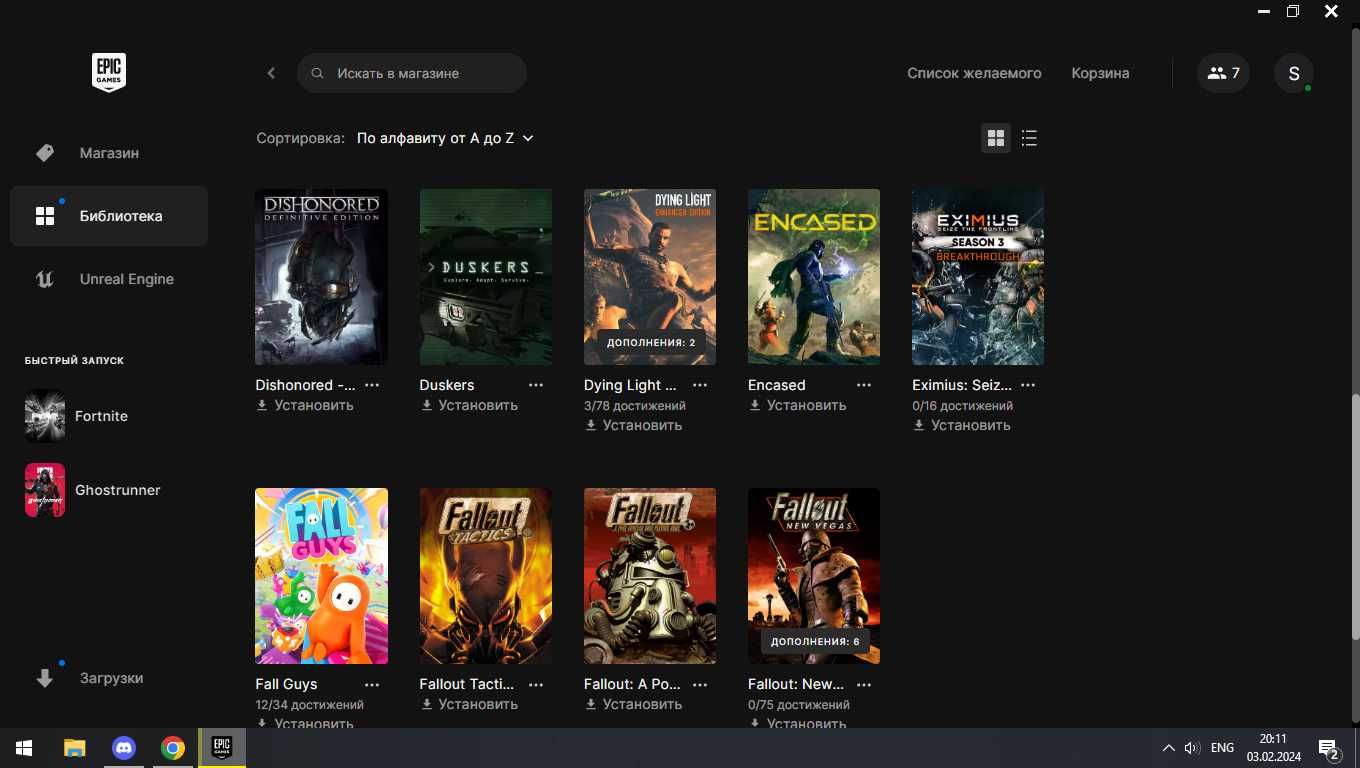Open Fallout Tactics game cover
The image size is (1360, 768).
[x=485, y=576]
